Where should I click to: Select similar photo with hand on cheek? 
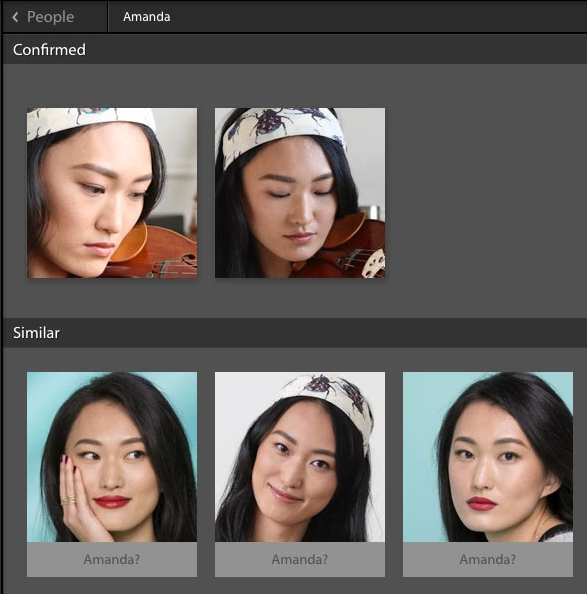pos(112,457)
